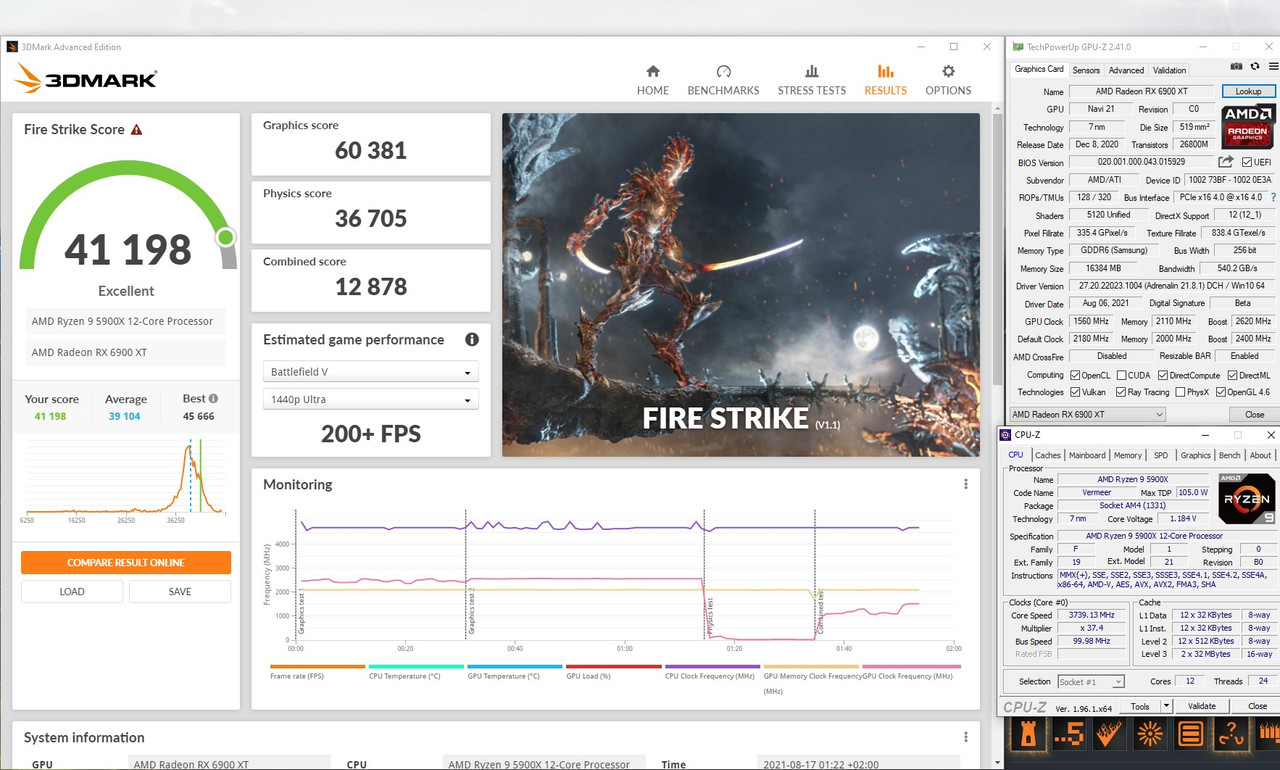1280x770 pixels.
Task: Click the GPU-Z title bar app icon
Action: click(x=1018, y=47)
